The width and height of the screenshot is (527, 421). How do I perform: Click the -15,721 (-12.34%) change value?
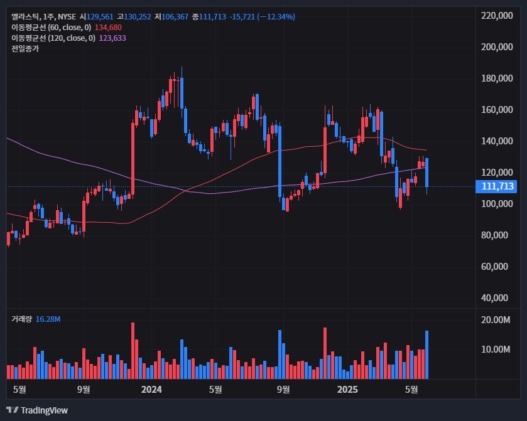pos(262,17)
